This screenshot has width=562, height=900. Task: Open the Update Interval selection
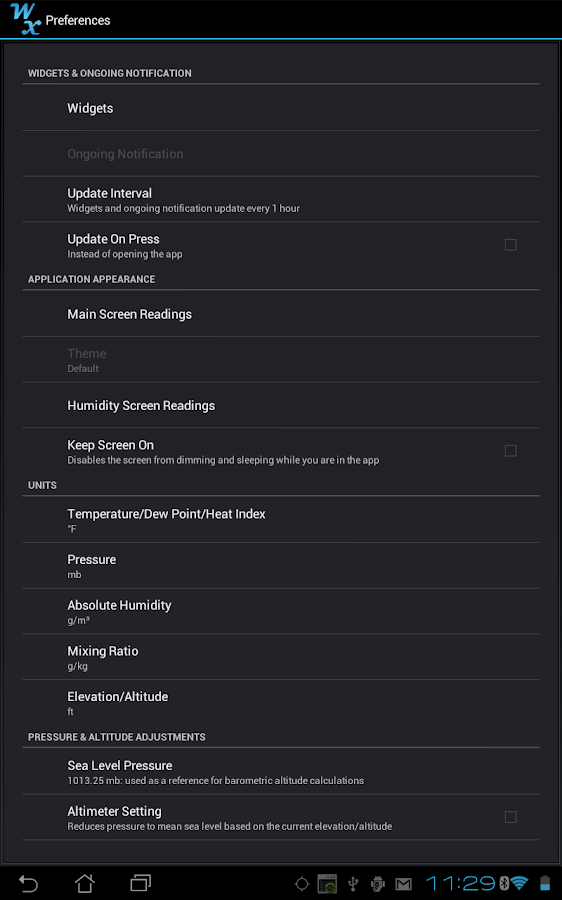pos(281,200)
